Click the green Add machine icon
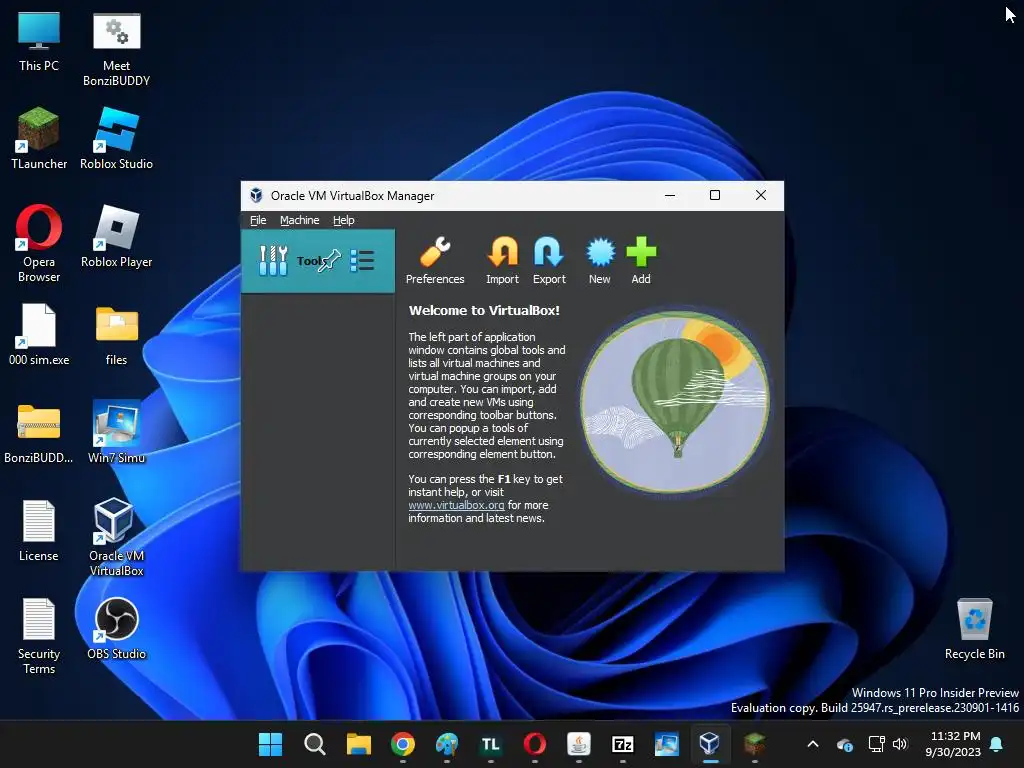 641,261
